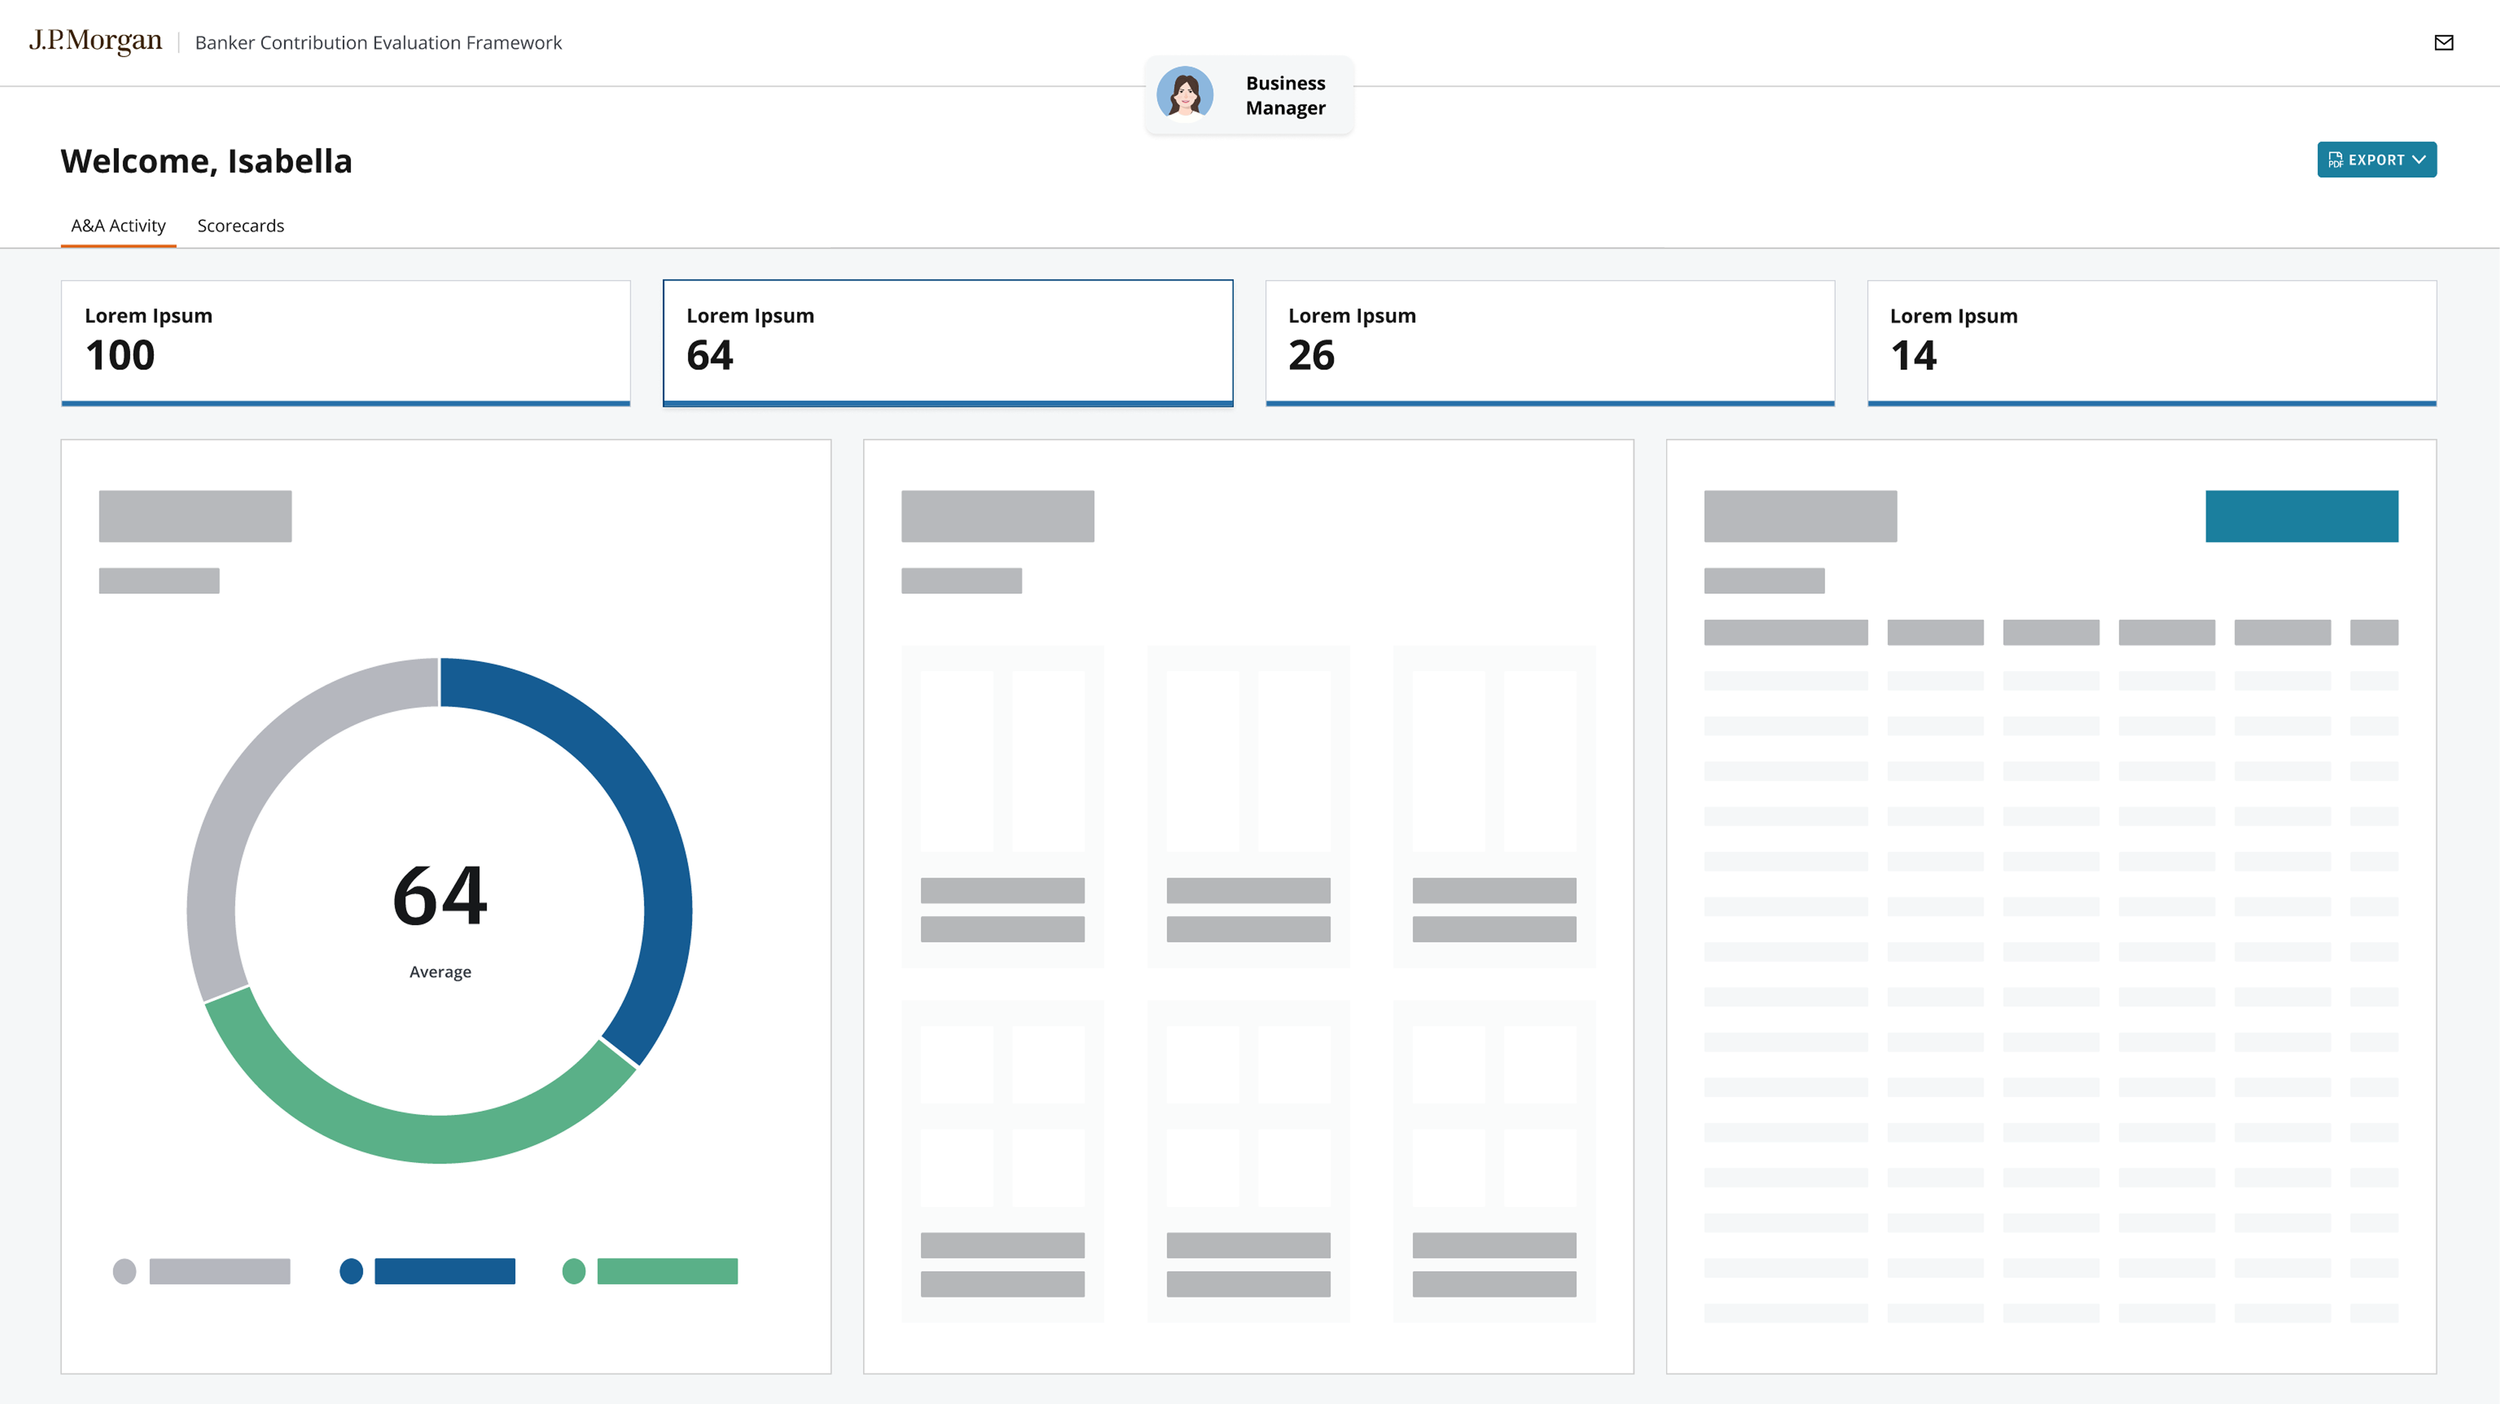
Task: Switch to the Scorecards tab
Action: (241, 226)
